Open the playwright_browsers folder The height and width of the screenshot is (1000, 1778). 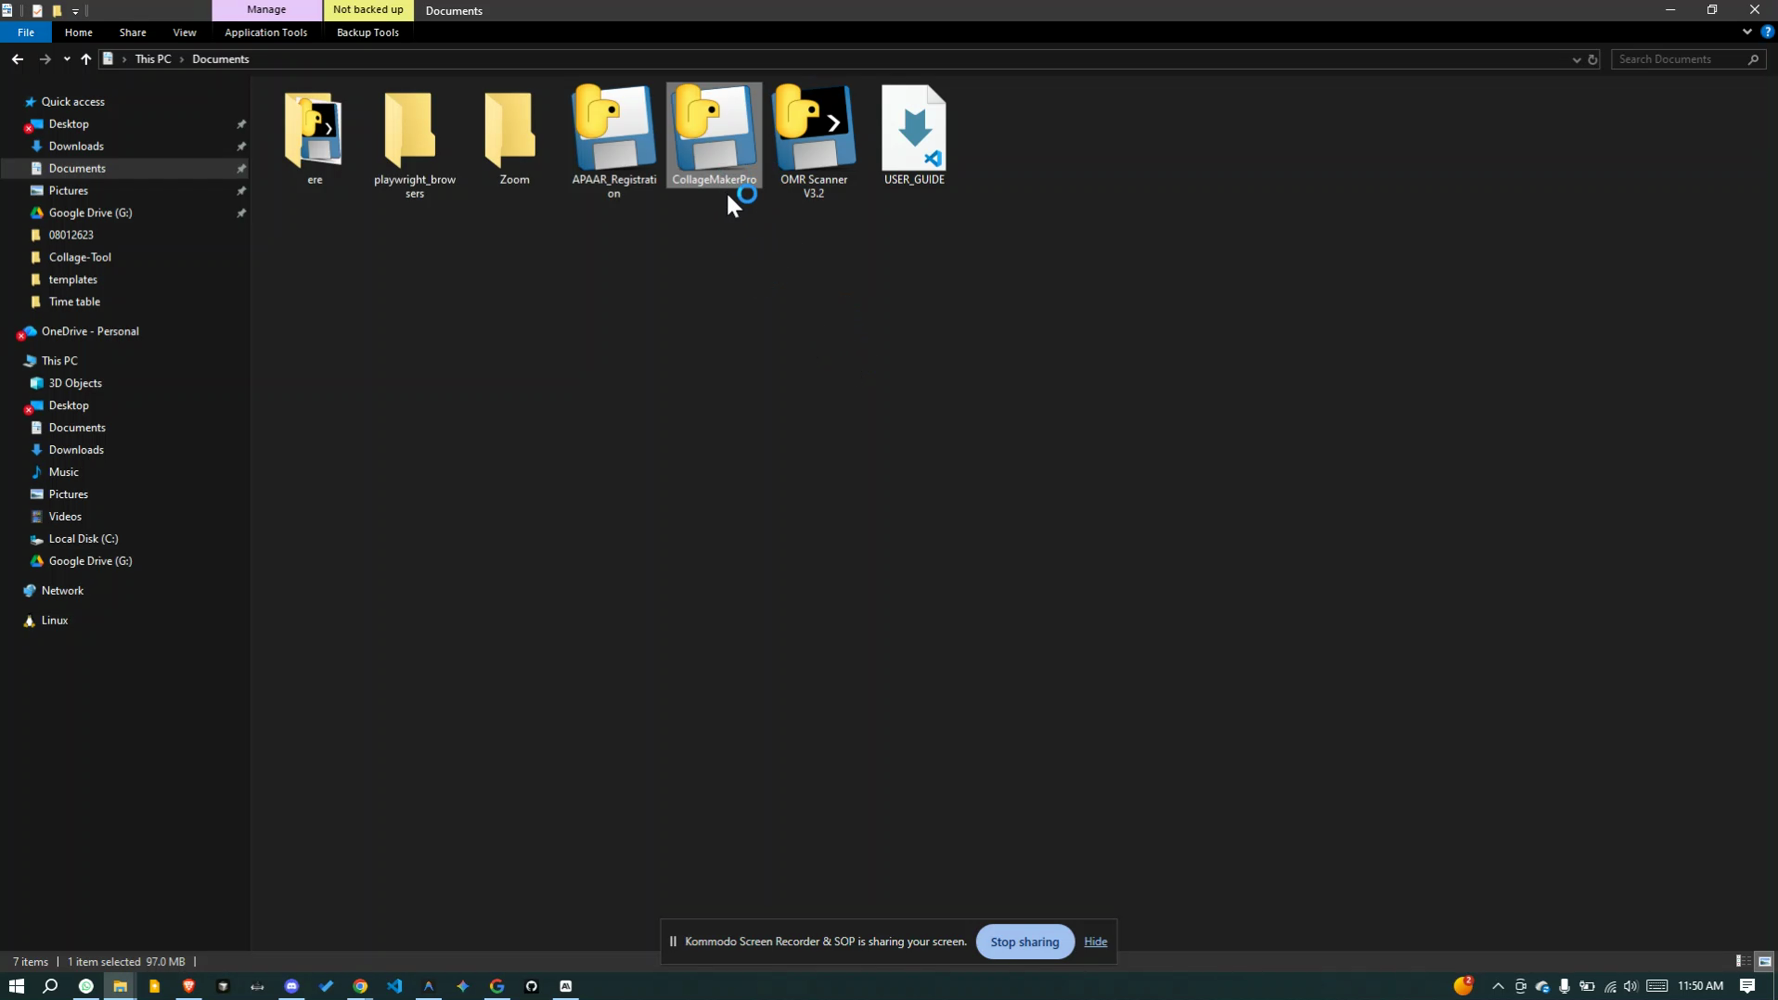point(414,130)
